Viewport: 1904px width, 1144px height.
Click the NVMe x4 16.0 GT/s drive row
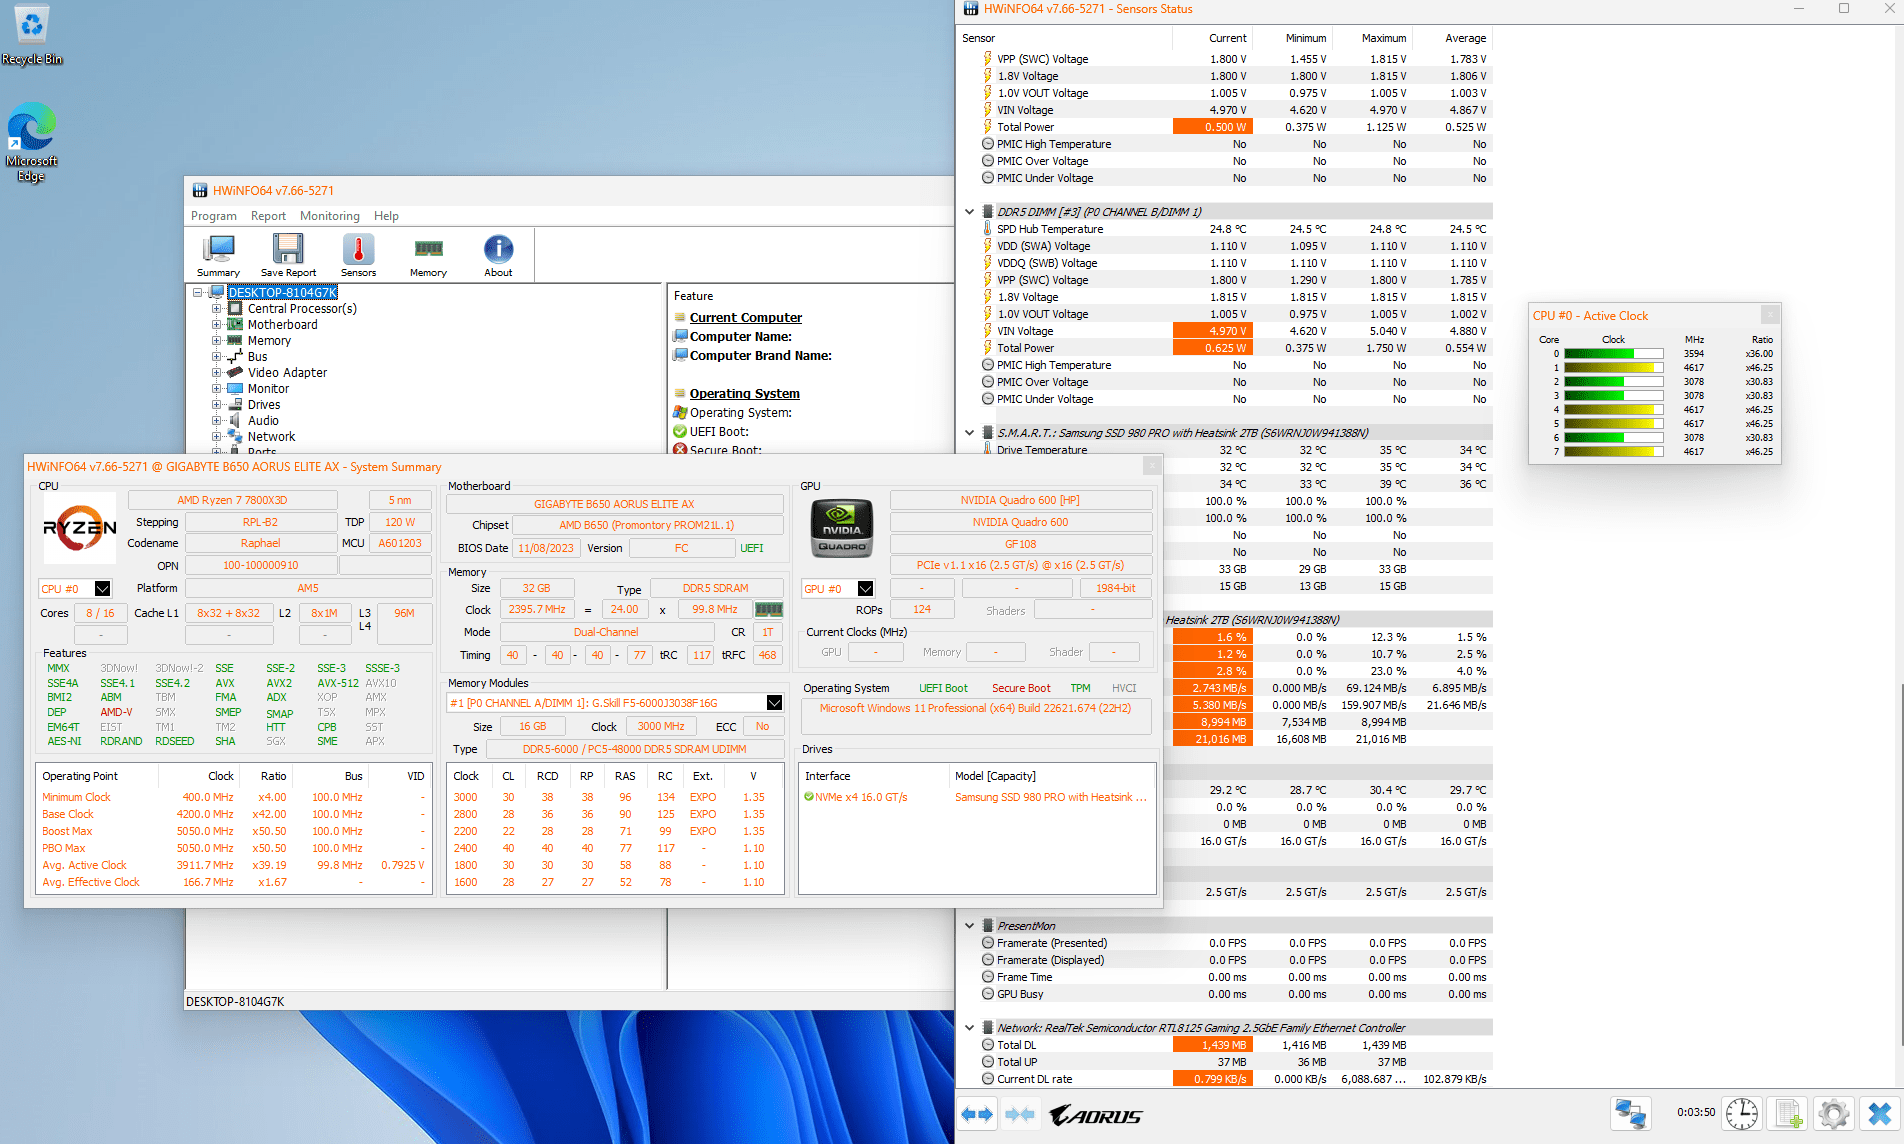977,797
